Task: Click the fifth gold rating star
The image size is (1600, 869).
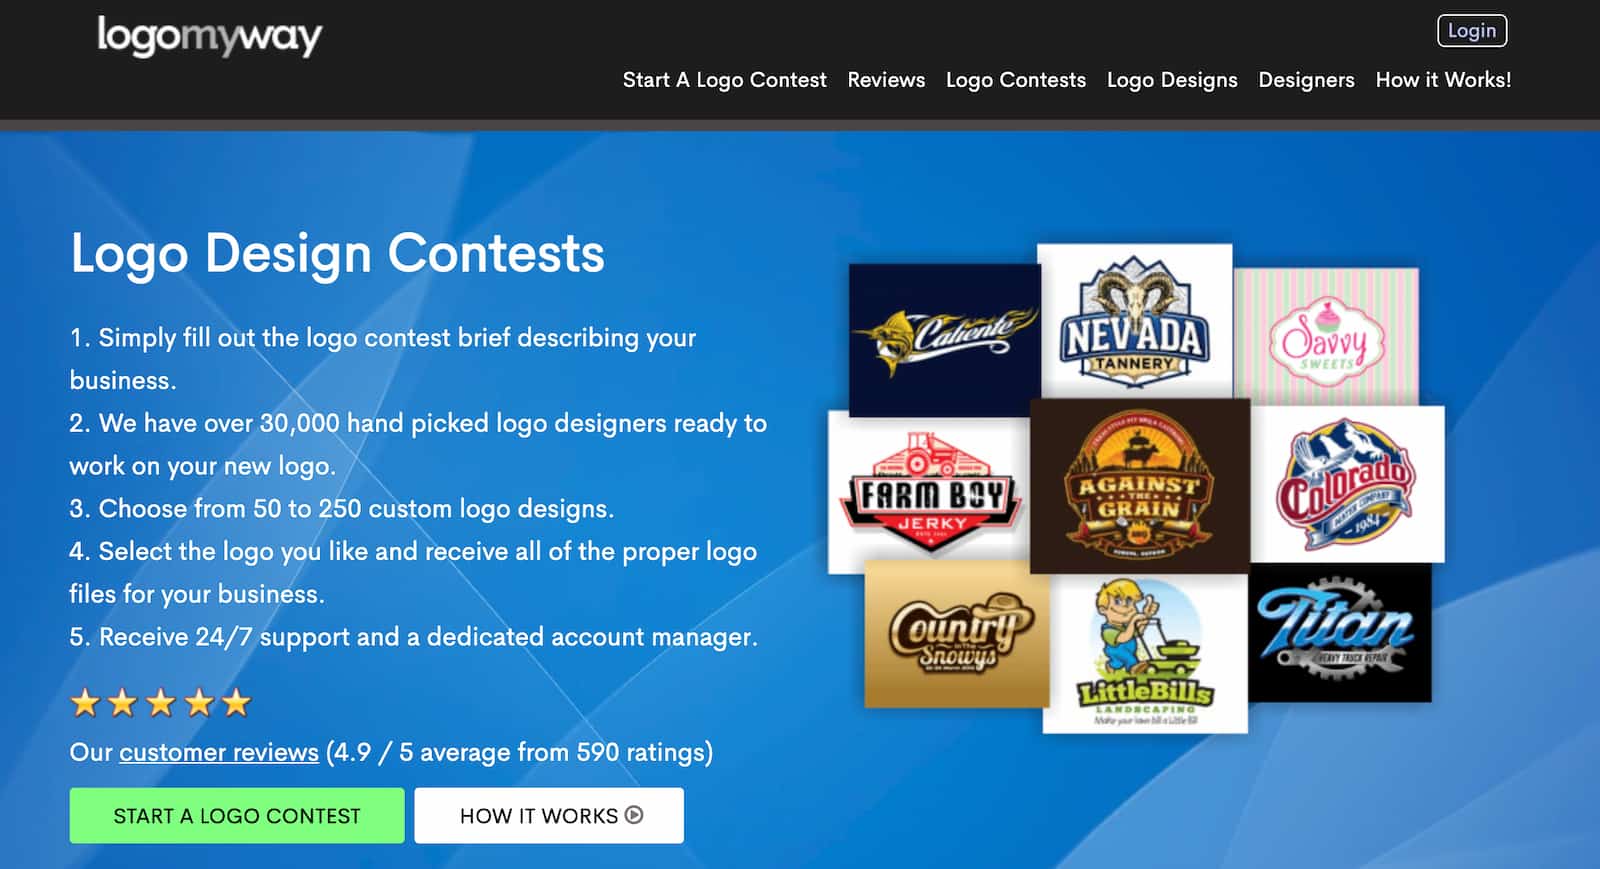Action: (x=237, y=703)
